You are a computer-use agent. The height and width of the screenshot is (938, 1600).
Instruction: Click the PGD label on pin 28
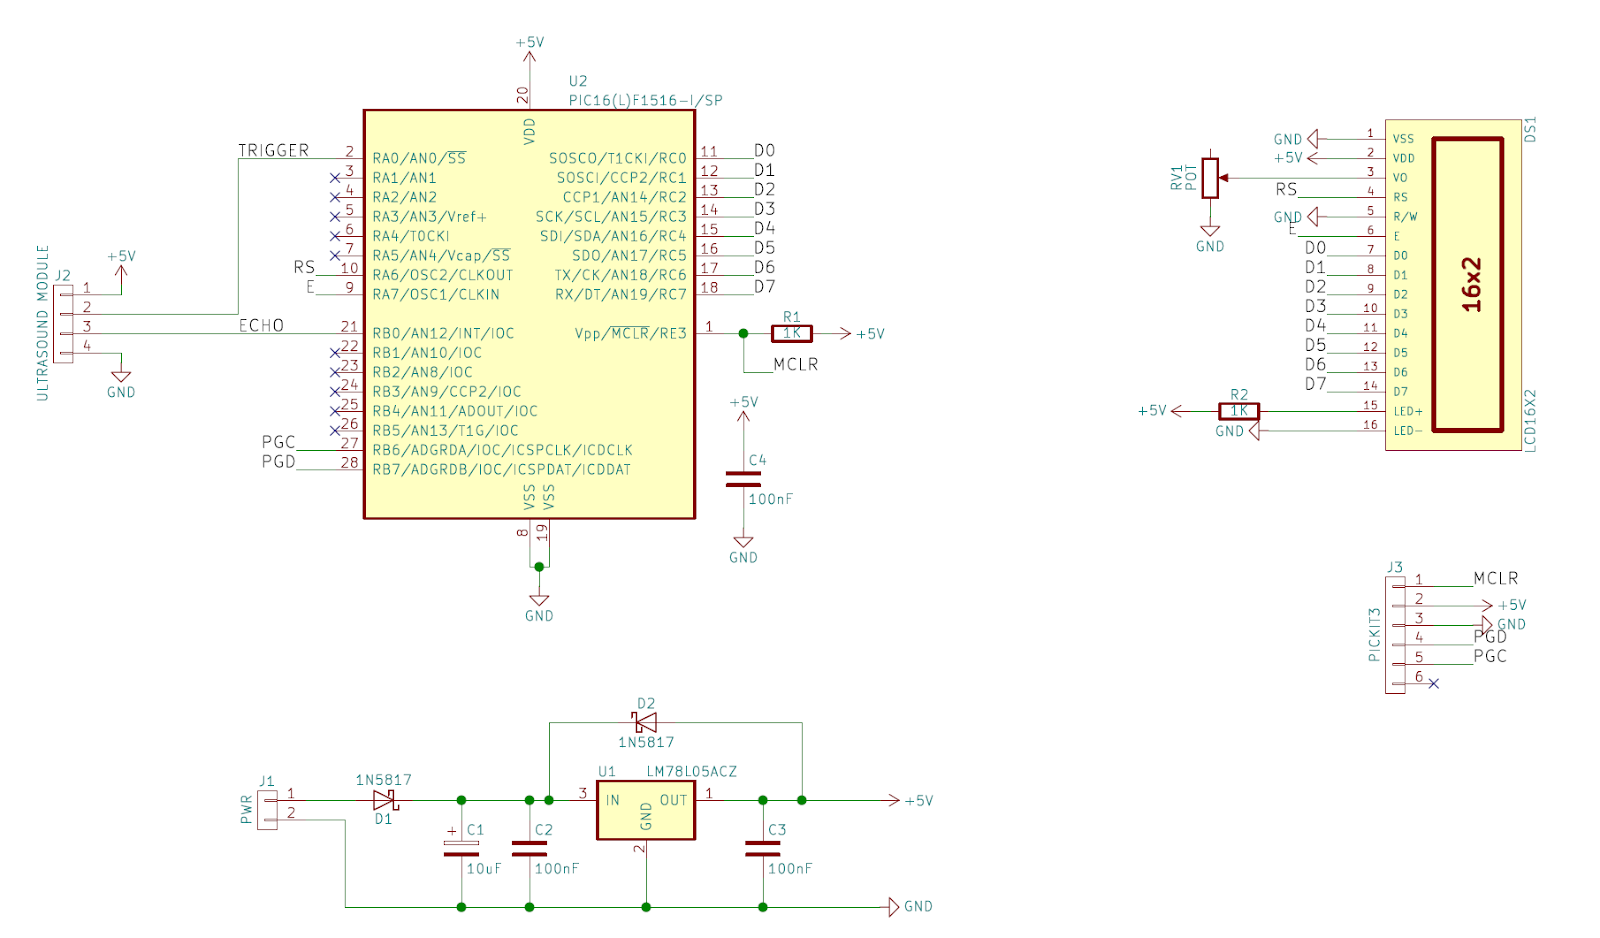pyautogui.click(x=279, y=461)
